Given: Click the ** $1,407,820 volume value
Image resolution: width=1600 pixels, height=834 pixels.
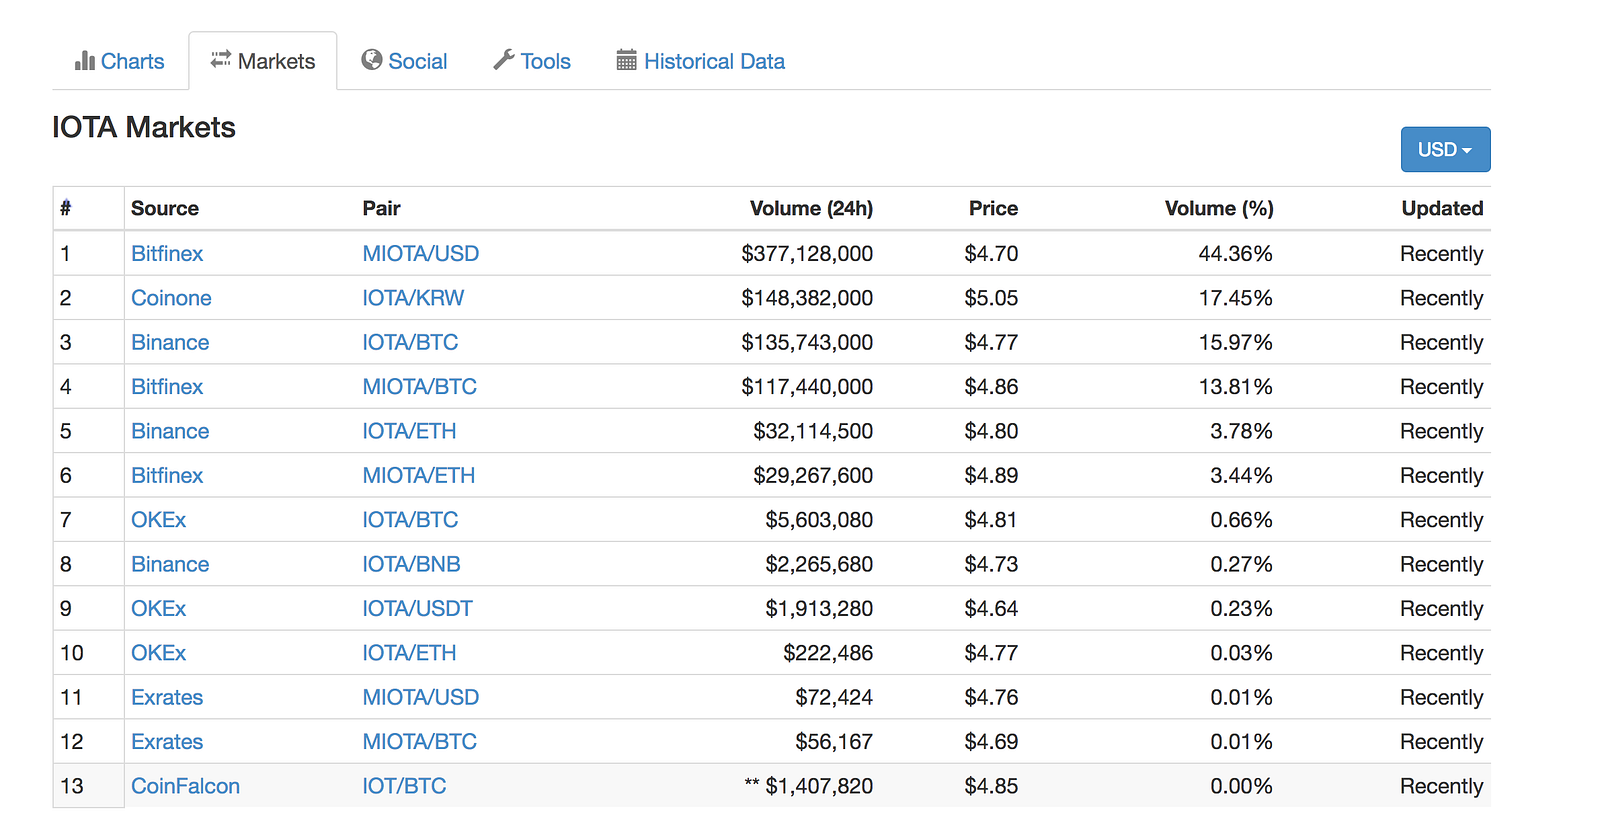Looking at the screenshot, I should (x=809, y=786).
